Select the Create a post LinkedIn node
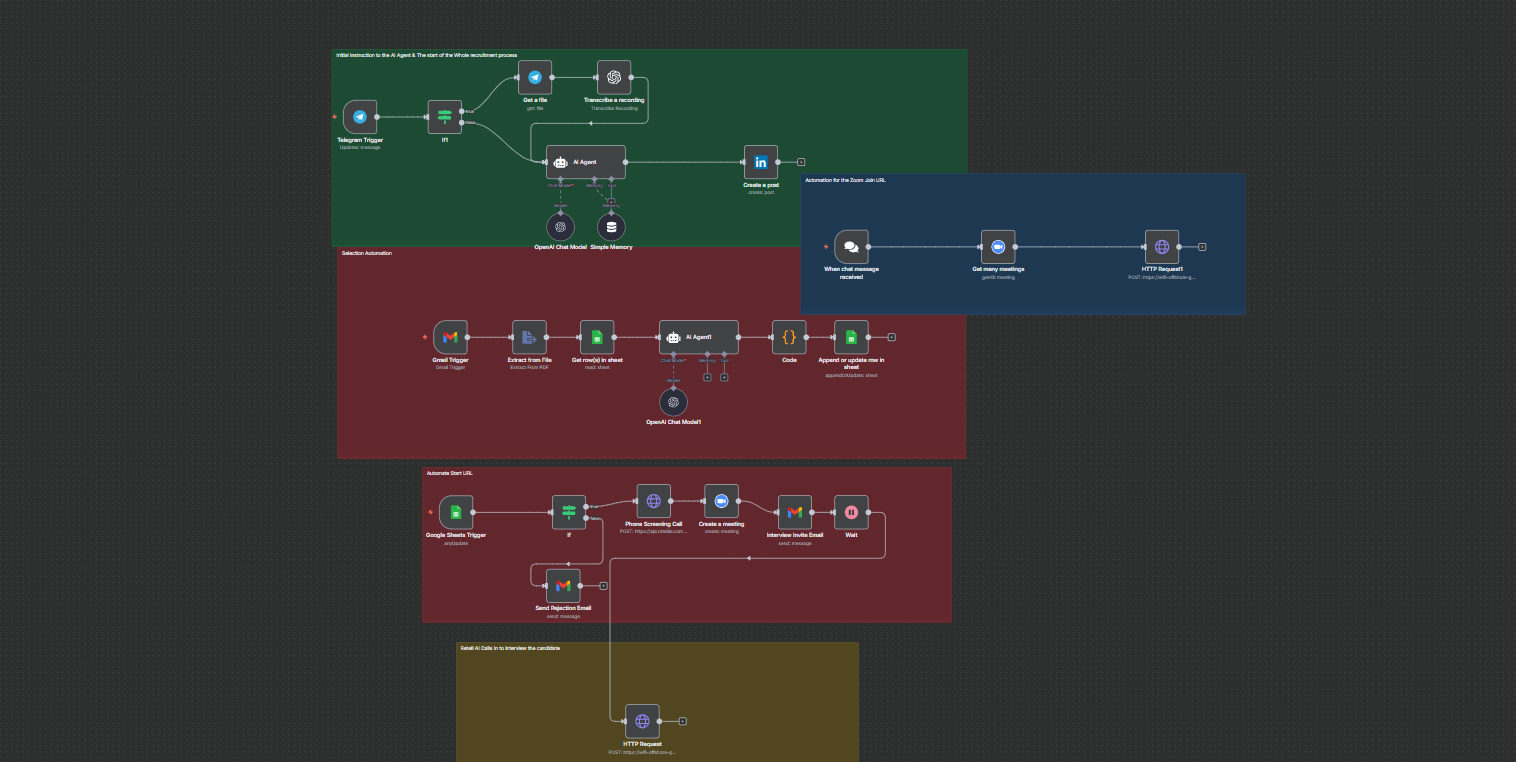Image resolution: width=1516 pixels, height=762 pixels. tap(760, 161)
